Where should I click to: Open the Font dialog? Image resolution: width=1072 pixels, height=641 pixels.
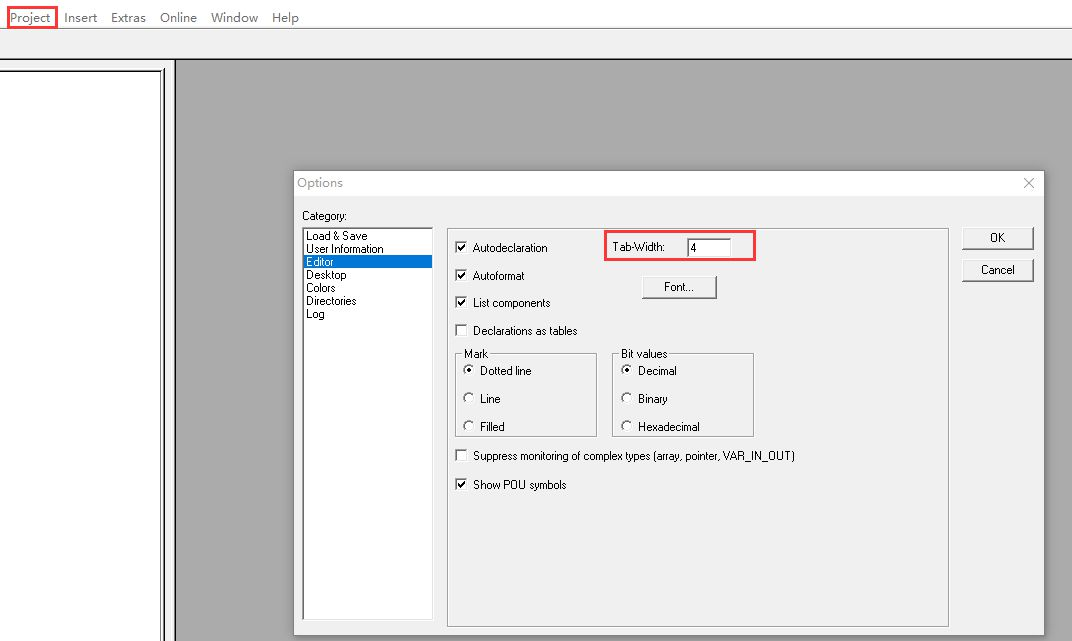[x=679, y=287]
